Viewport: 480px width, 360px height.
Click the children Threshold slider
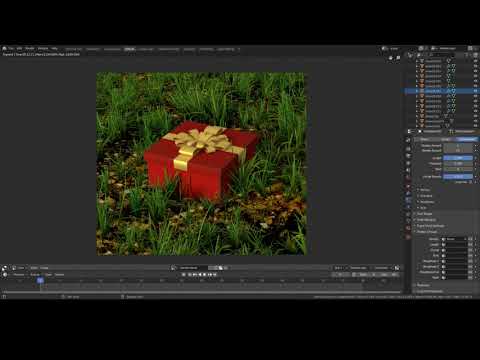[x=458, y=163]
